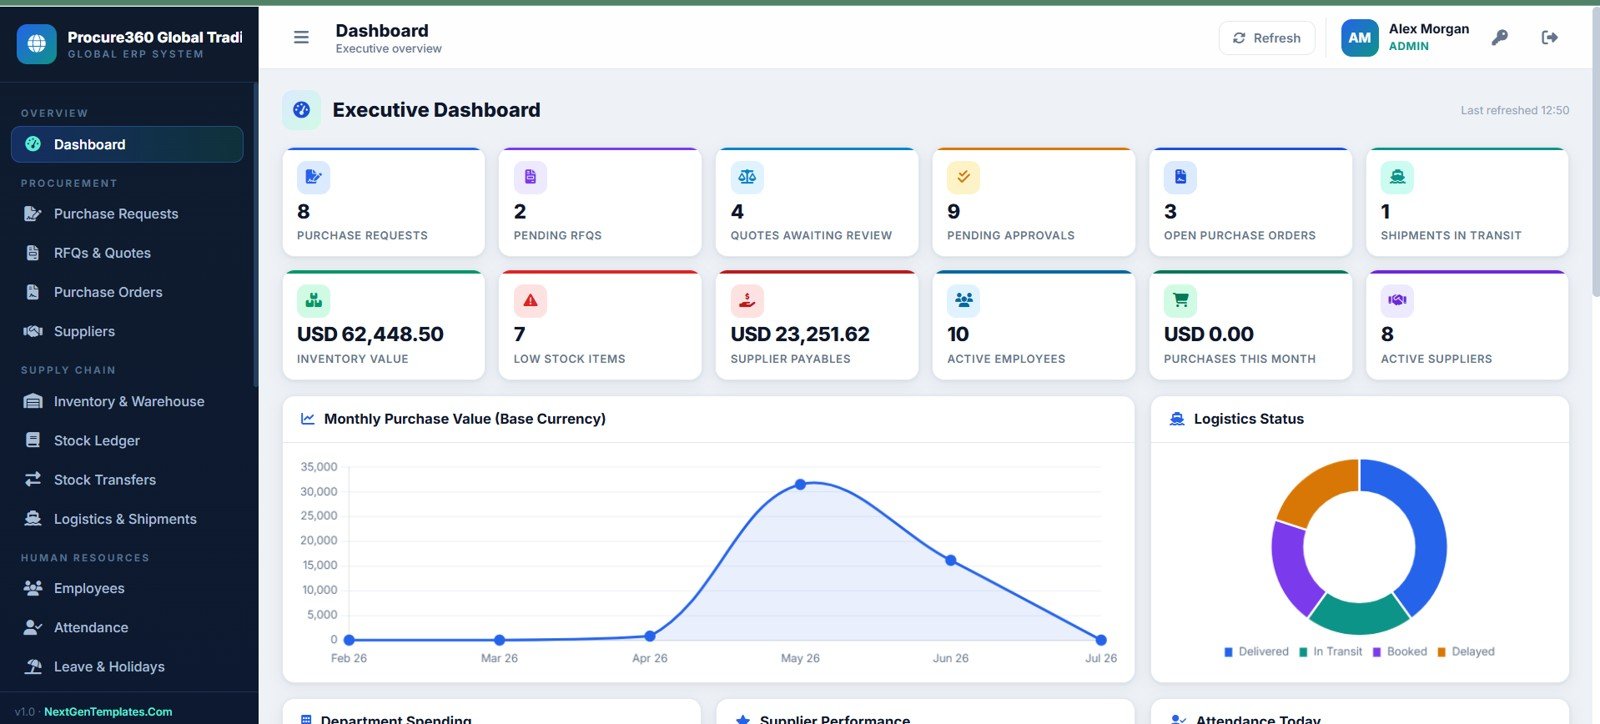Click the key icon for password change
The image size is (1600, 724).
(1499, 38)
